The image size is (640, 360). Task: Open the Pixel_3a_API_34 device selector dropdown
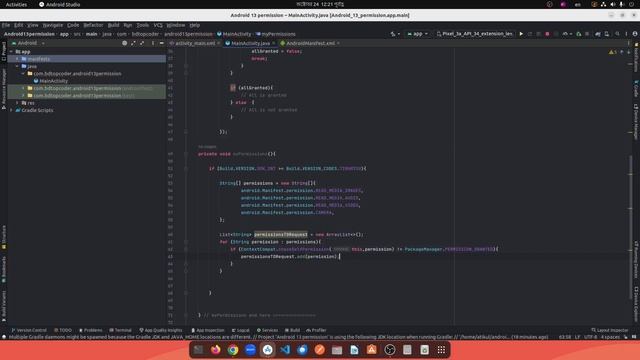(x=474, y=34)
